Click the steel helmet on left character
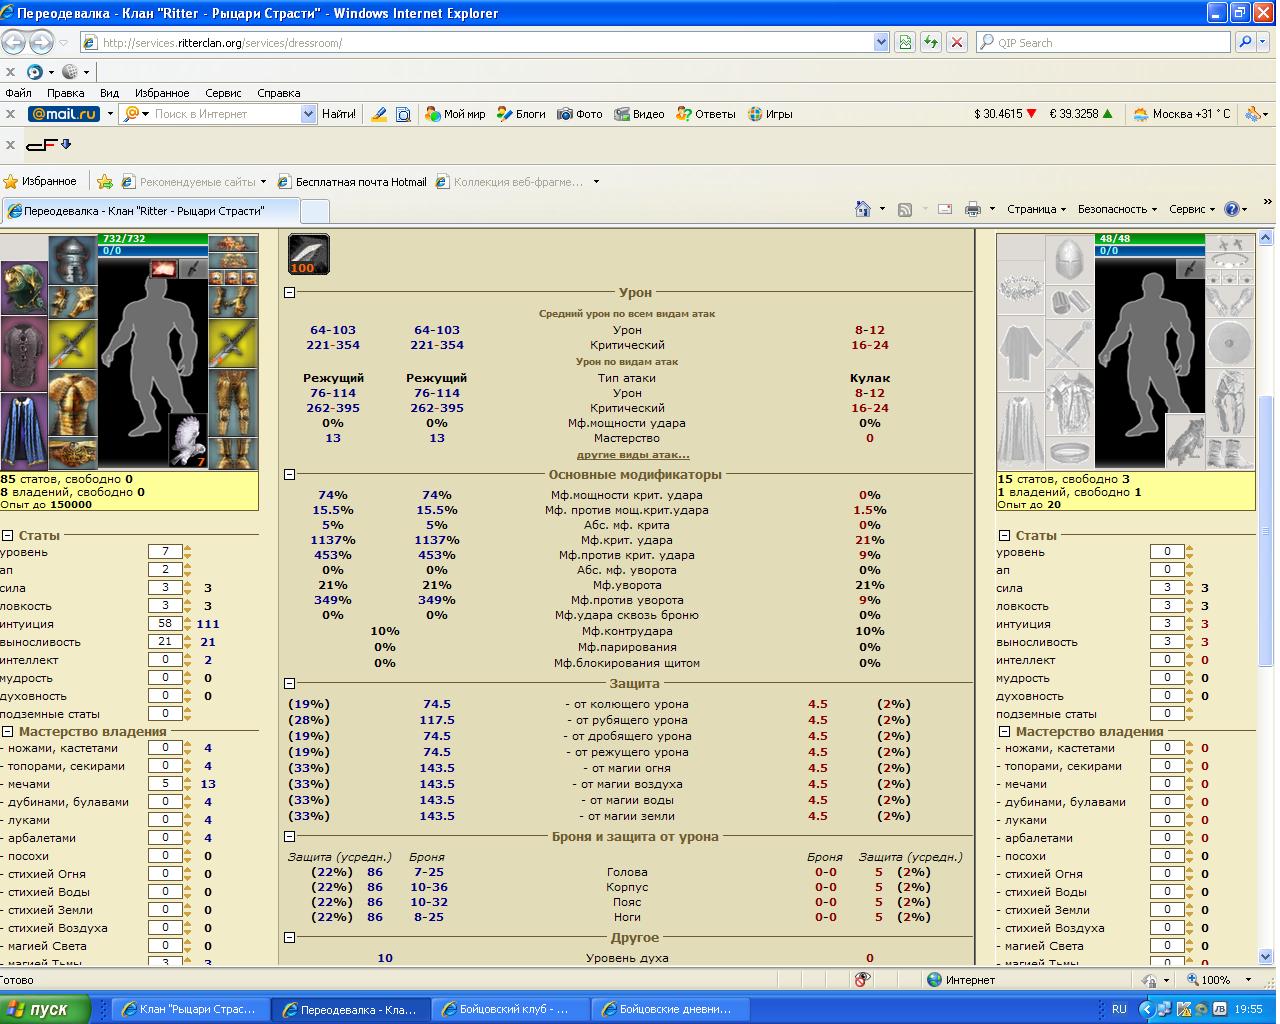 [72, 260]
